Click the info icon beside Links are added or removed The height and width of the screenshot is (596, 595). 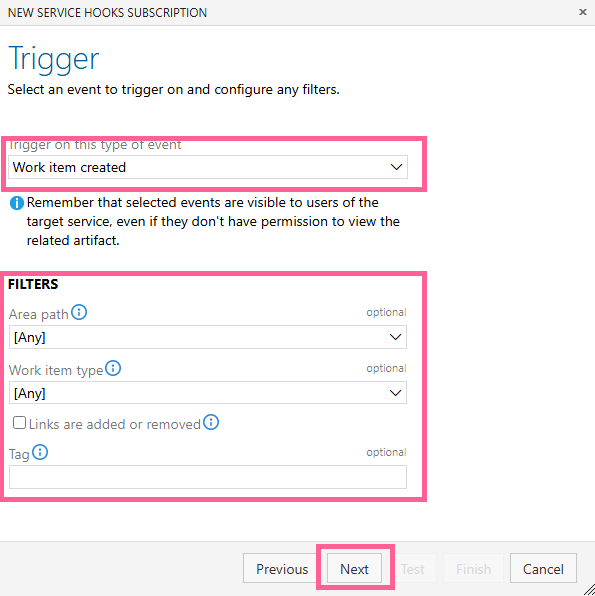[211, 422]
